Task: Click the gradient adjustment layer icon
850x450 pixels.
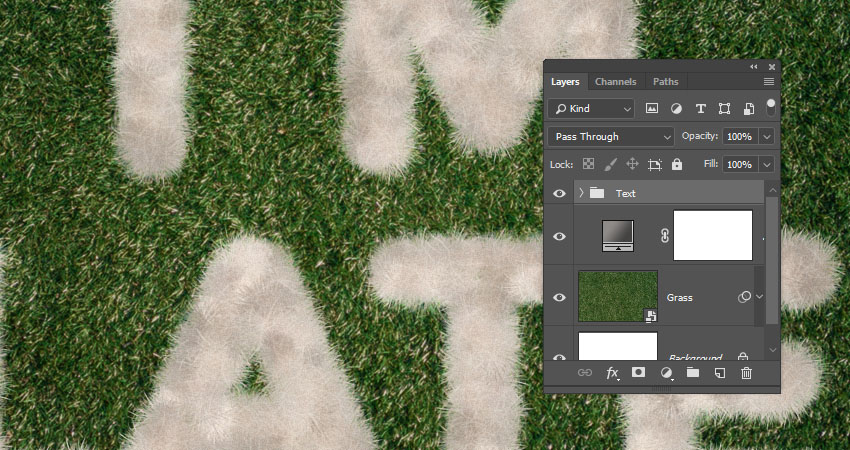Action: (x=618, y=236)
